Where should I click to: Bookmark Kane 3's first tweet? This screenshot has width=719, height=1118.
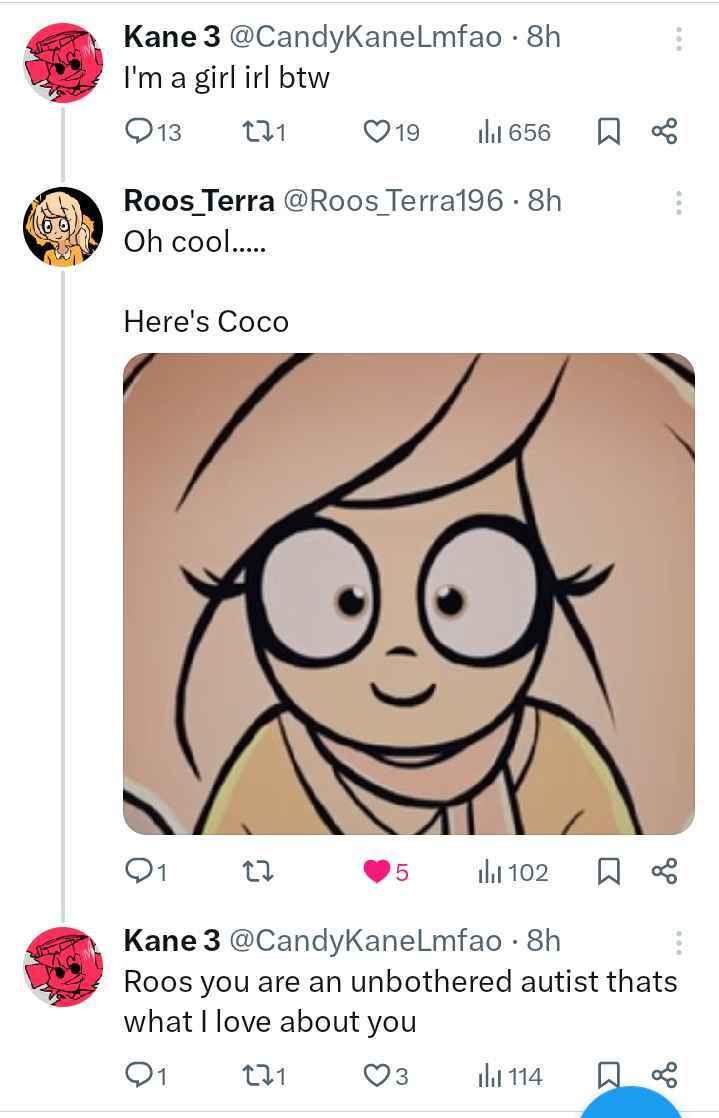point(606,132)
